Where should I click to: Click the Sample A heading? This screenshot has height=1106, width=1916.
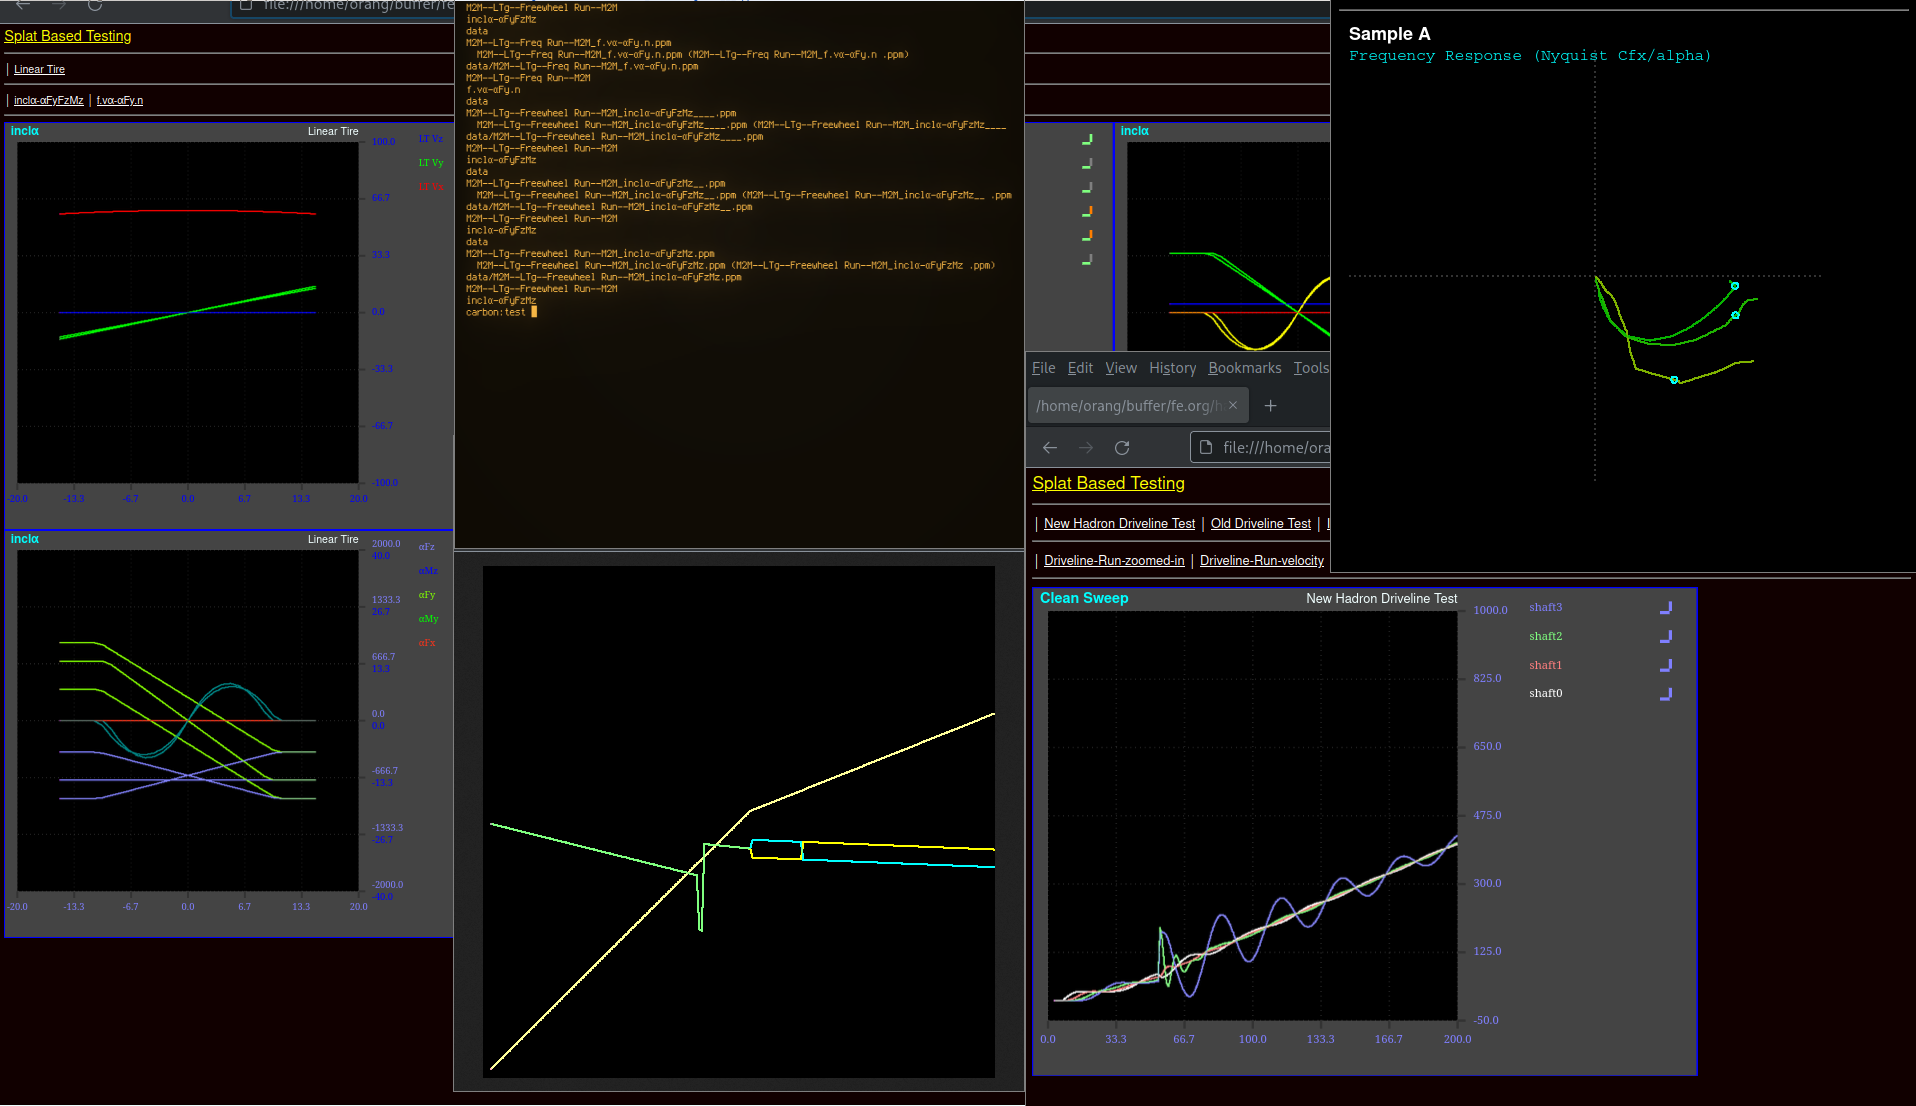click(x=1389, y=34)
